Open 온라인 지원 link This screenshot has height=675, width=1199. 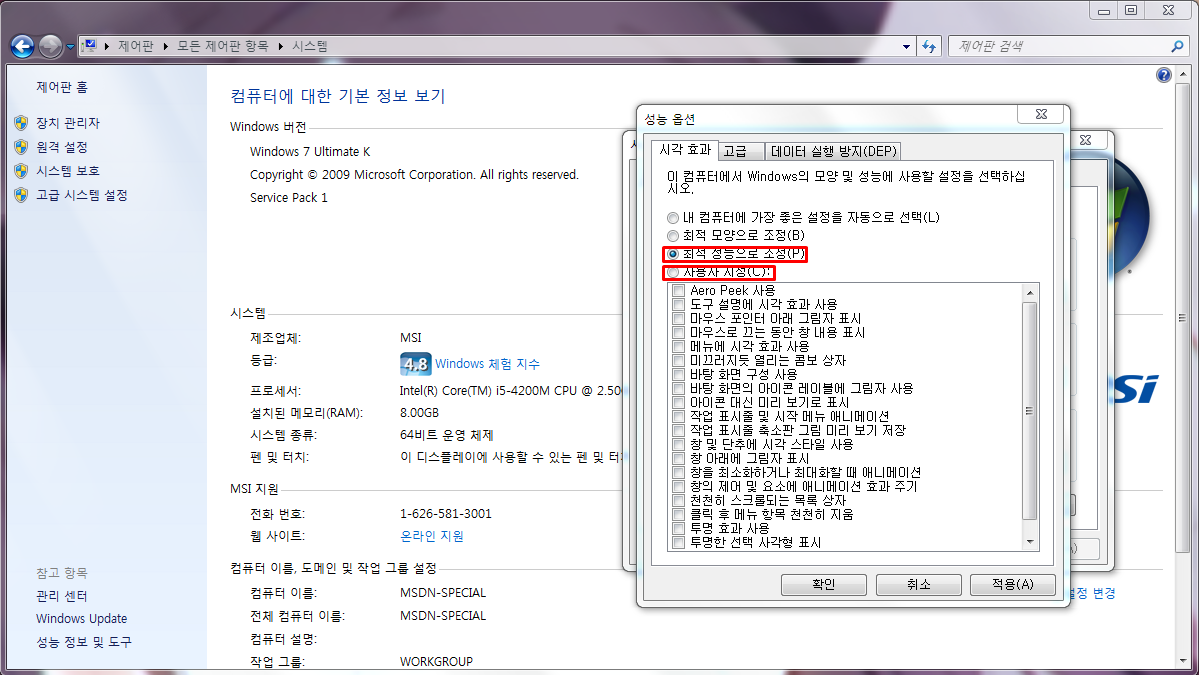[x=431, y=536]
